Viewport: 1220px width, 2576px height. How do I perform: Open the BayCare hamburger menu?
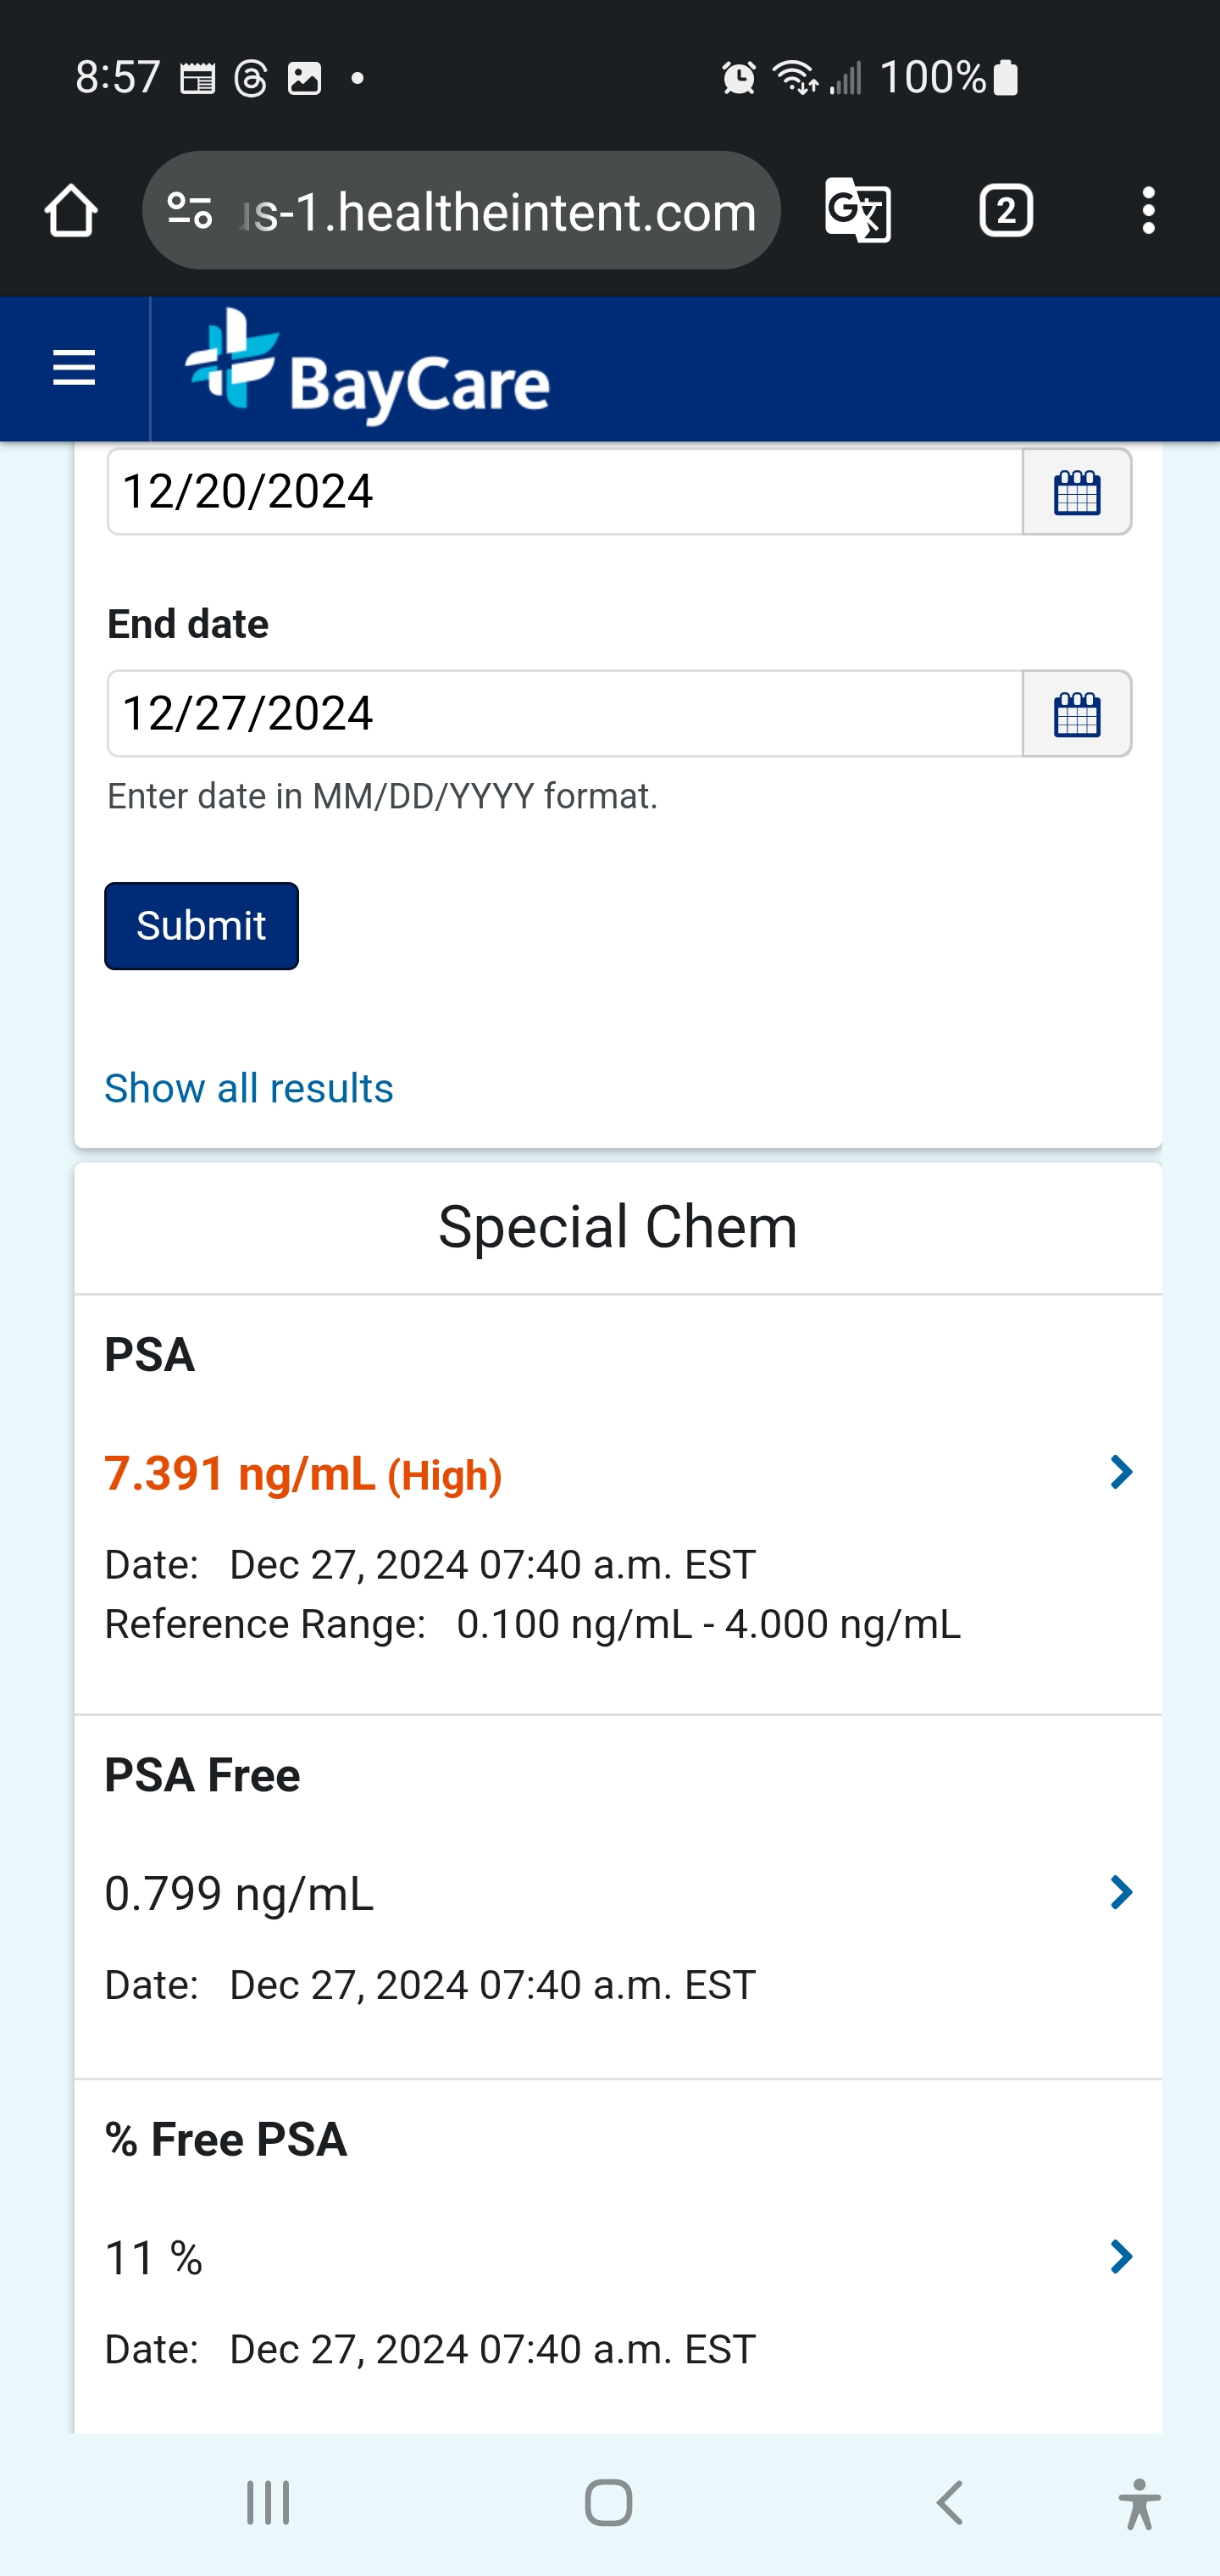(74, 369)
